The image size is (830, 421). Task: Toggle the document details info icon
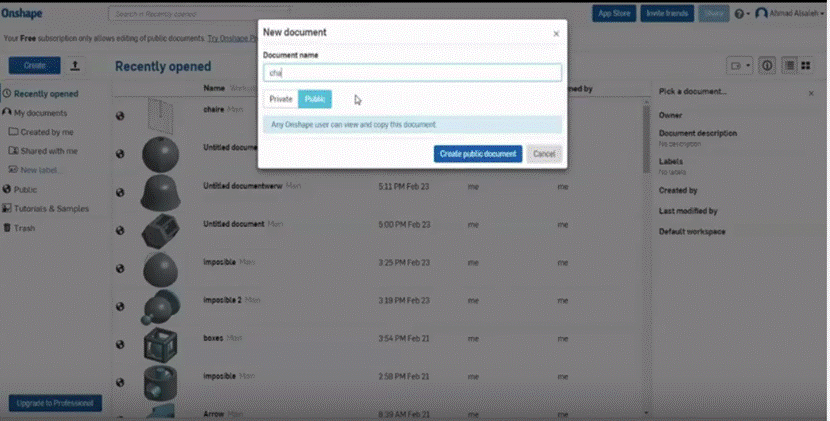[x=767, y=66]
